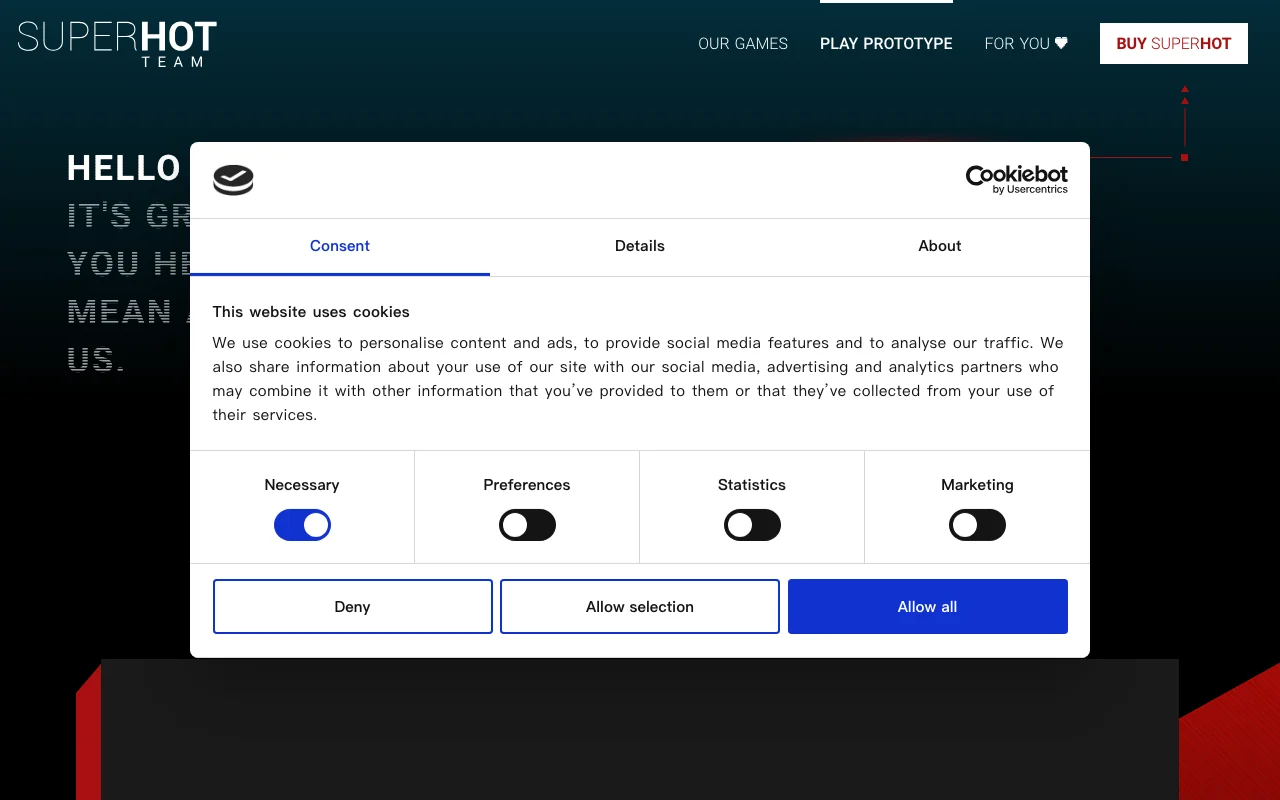Click the Cookiebot checkmark logo icon
The width and height of the screenshot is (1280, 800).
tap(233, 180)
